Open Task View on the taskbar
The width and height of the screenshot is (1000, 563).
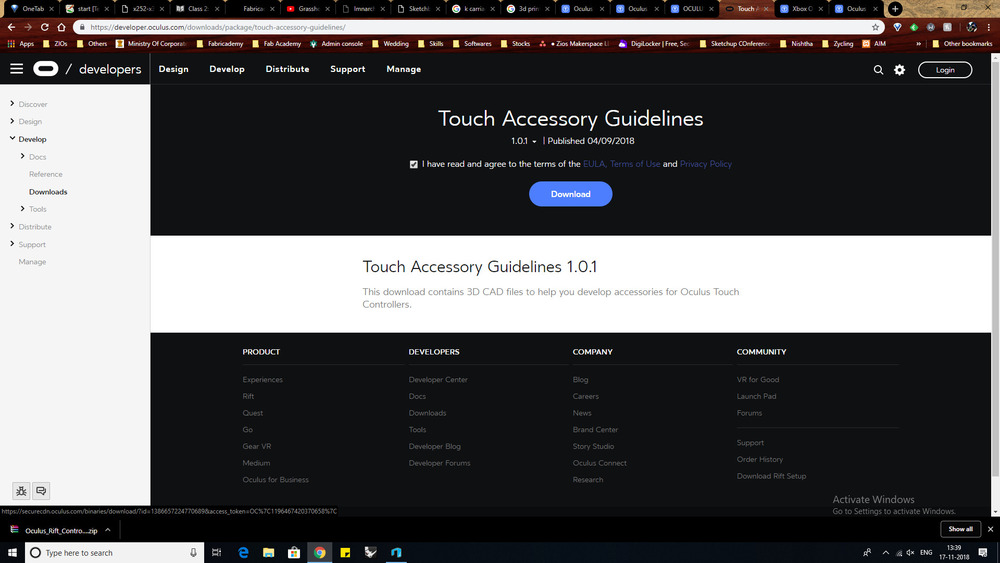[x=217, y=553]
